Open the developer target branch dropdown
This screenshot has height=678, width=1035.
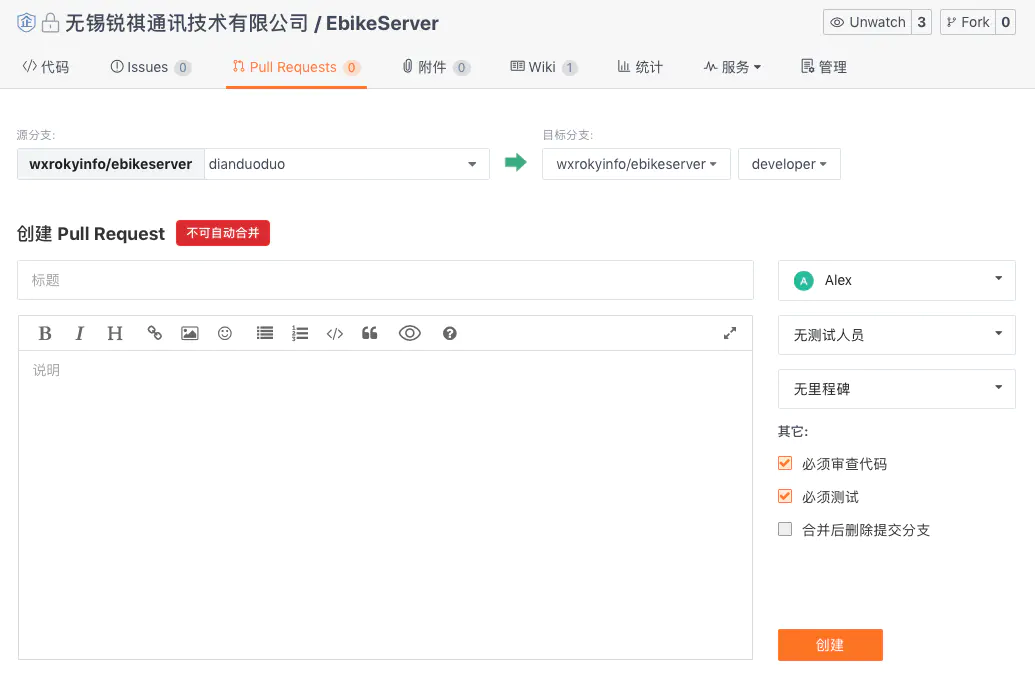pyautogui.click(x=788, y=164)
